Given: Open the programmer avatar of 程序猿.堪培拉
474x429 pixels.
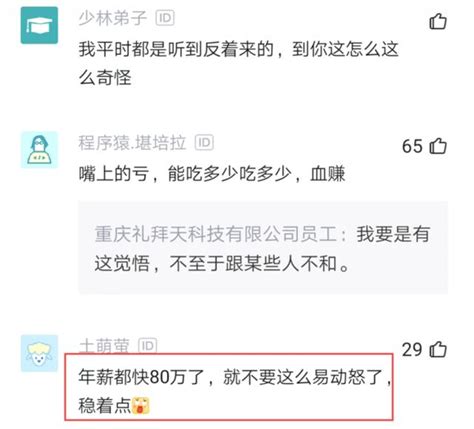Looking at the screenshot, I should click(x=39, y=150).
